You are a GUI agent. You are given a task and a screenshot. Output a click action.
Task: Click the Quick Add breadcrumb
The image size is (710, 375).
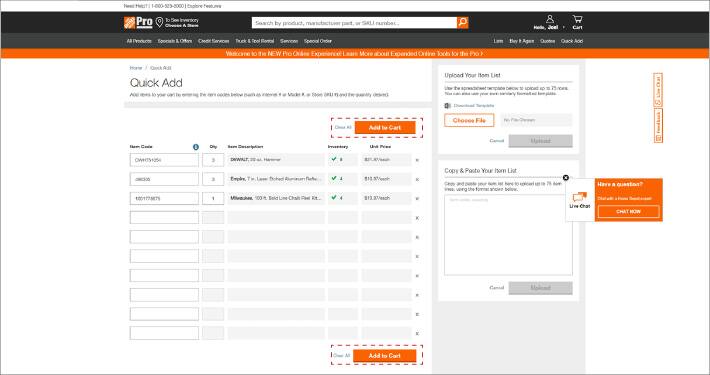tap(161, 68)
